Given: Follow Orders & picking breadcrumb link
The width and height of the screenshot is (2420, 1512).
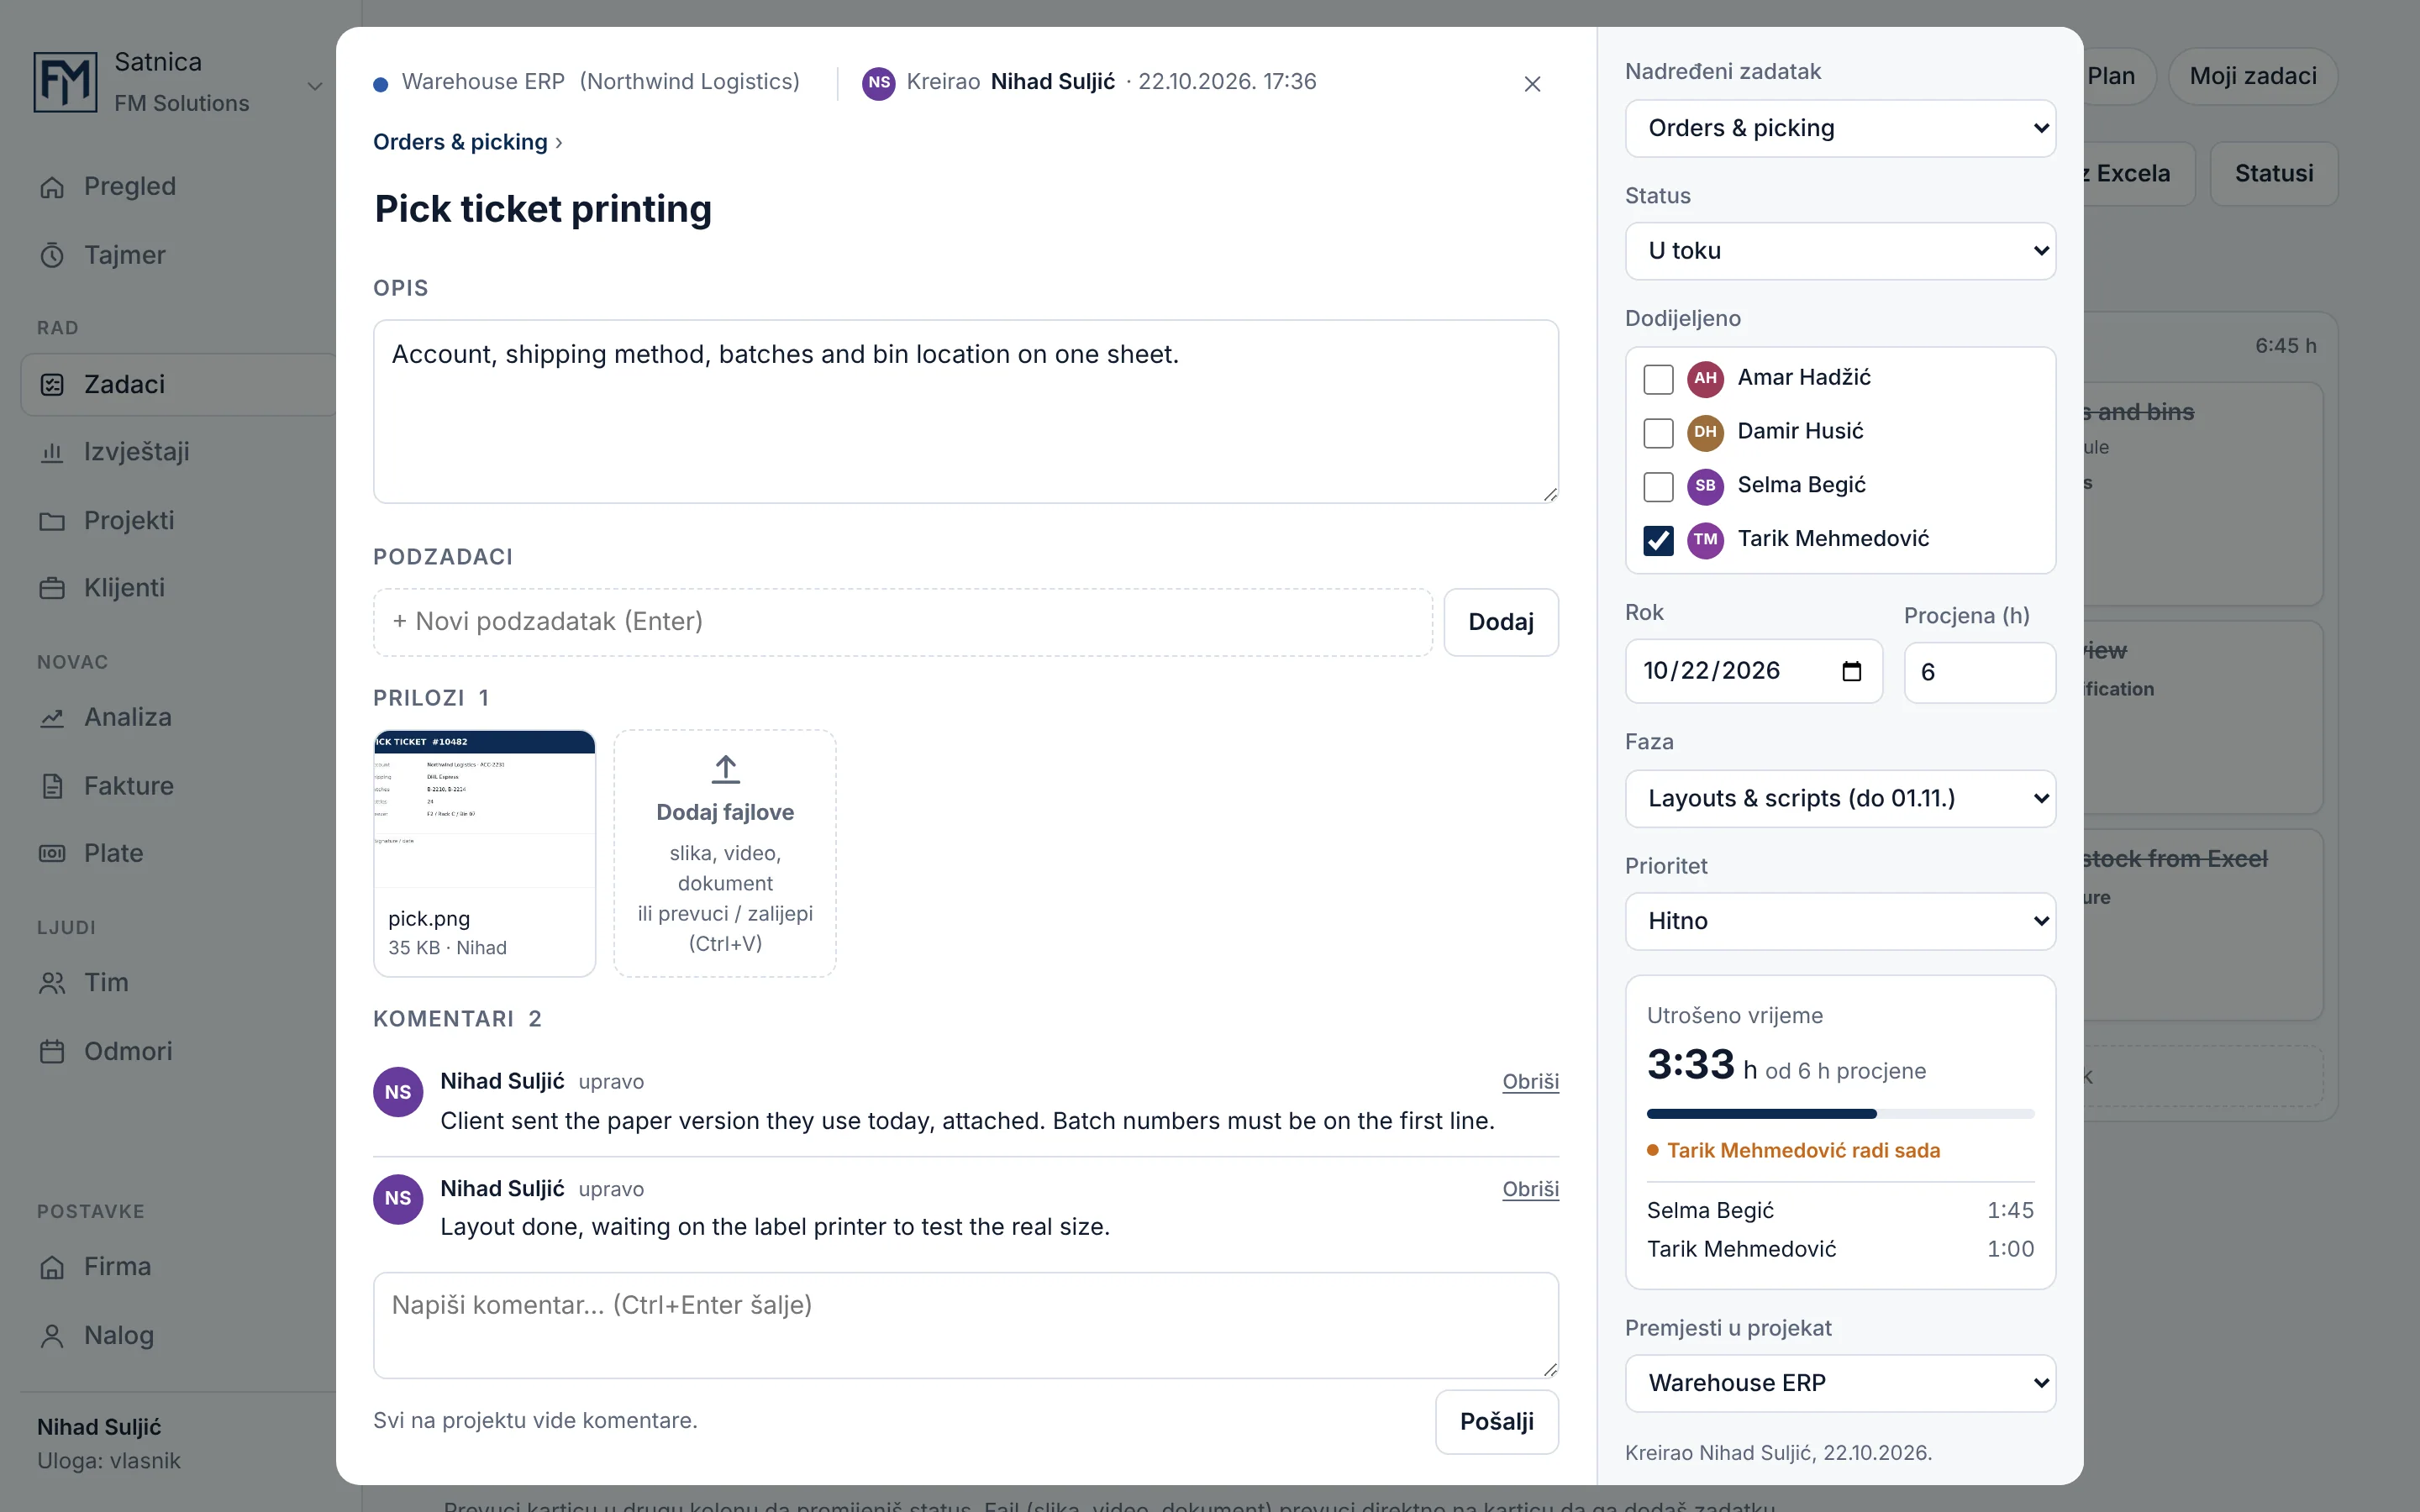Looking at the screenshot, I should tap(460, 142).
